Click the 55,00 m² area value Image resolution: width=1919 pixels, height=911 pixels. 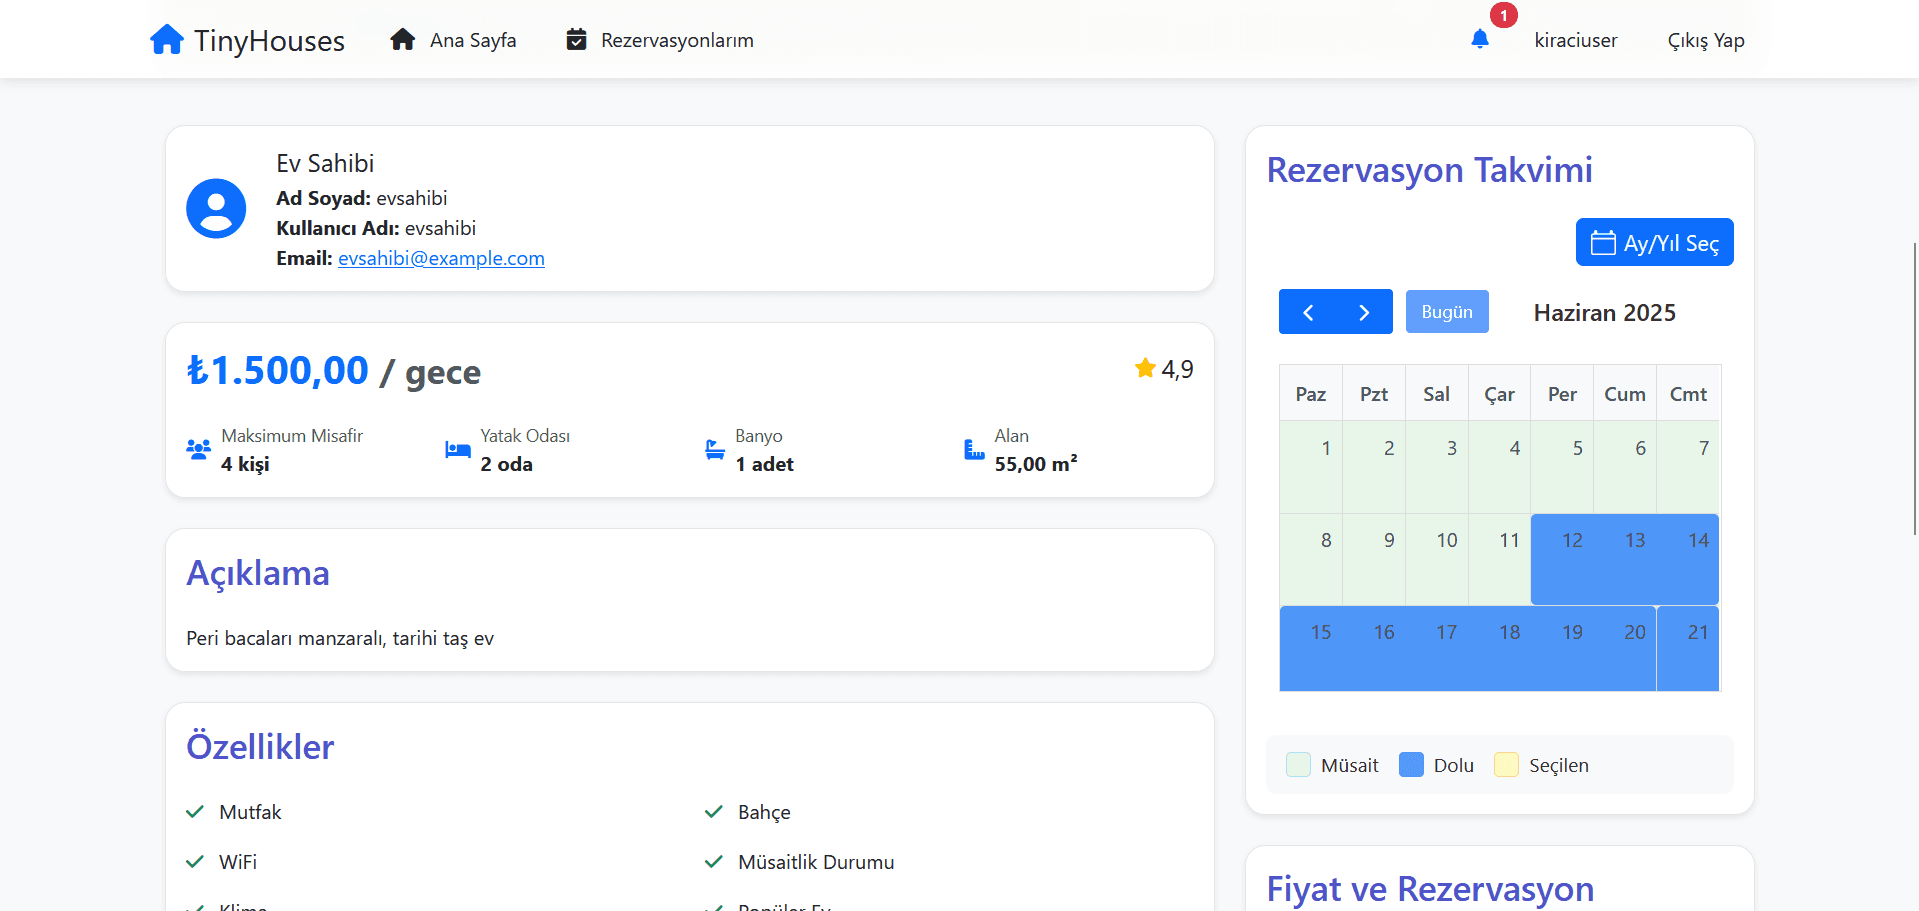point(1036,464)
